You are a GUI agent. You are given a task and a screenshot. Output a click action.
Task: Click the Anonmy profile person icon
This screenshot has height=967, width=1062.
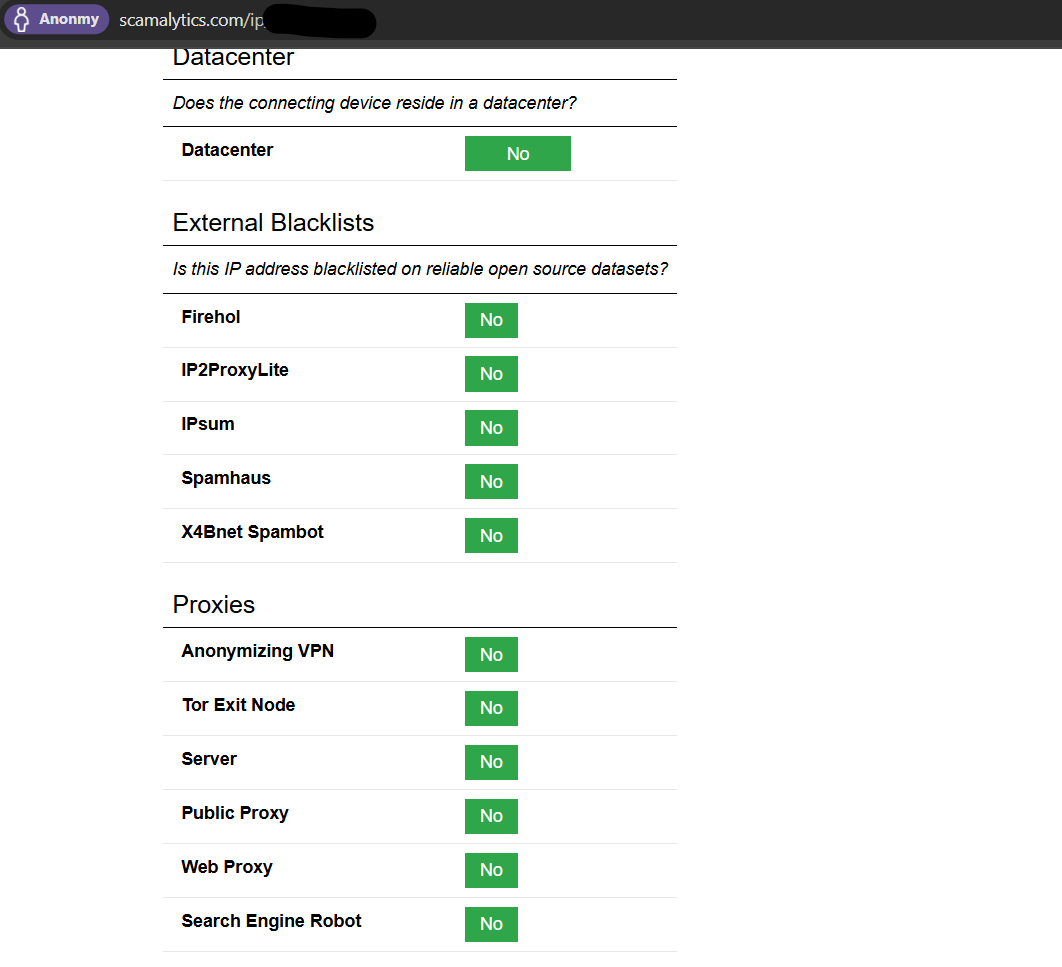(21, 20)
